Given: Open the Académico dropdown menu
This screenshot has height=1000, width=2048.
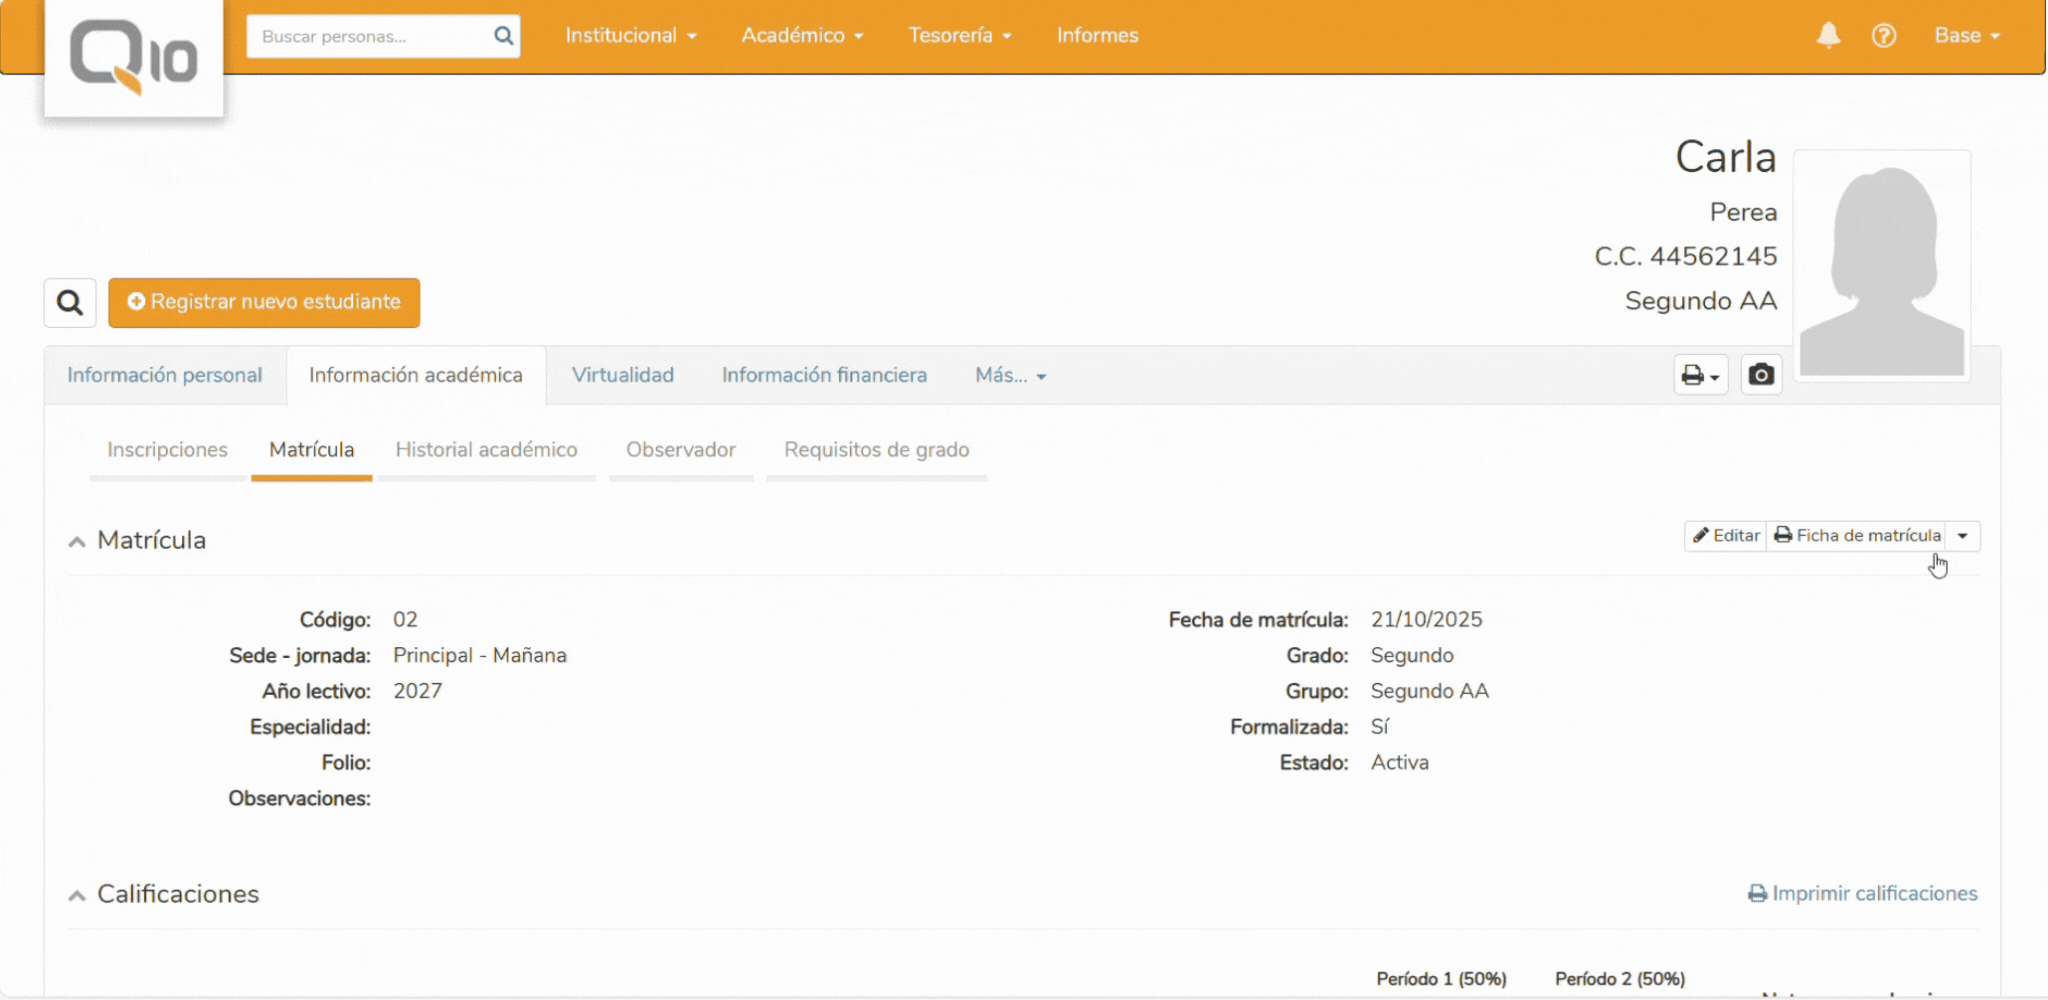Looking at the screenshot, I should (x=802, y=35).
